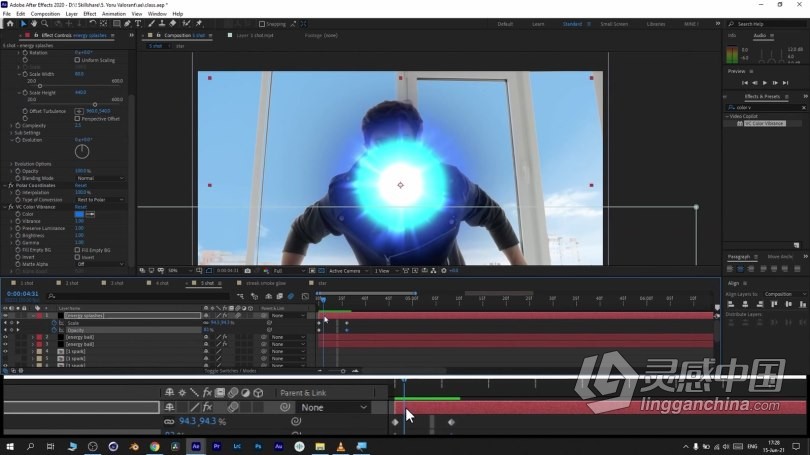
Task: Open the Composition menu
Action: tap(45, 14)
